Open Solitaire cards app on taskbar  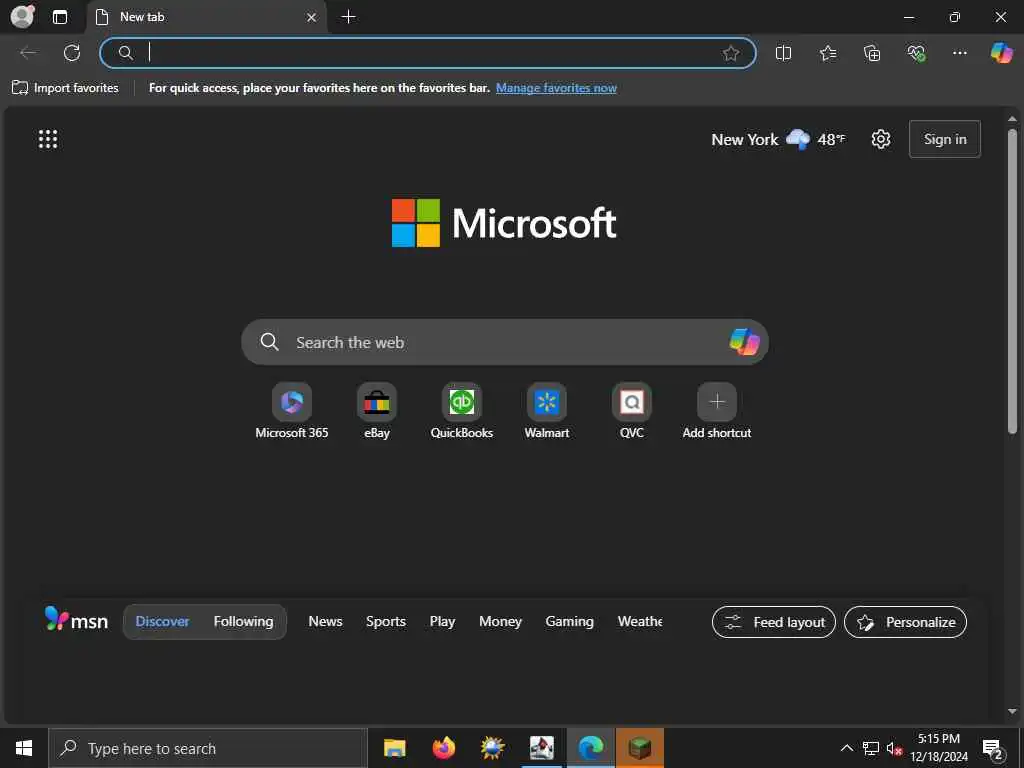click(x=542, y=748)
